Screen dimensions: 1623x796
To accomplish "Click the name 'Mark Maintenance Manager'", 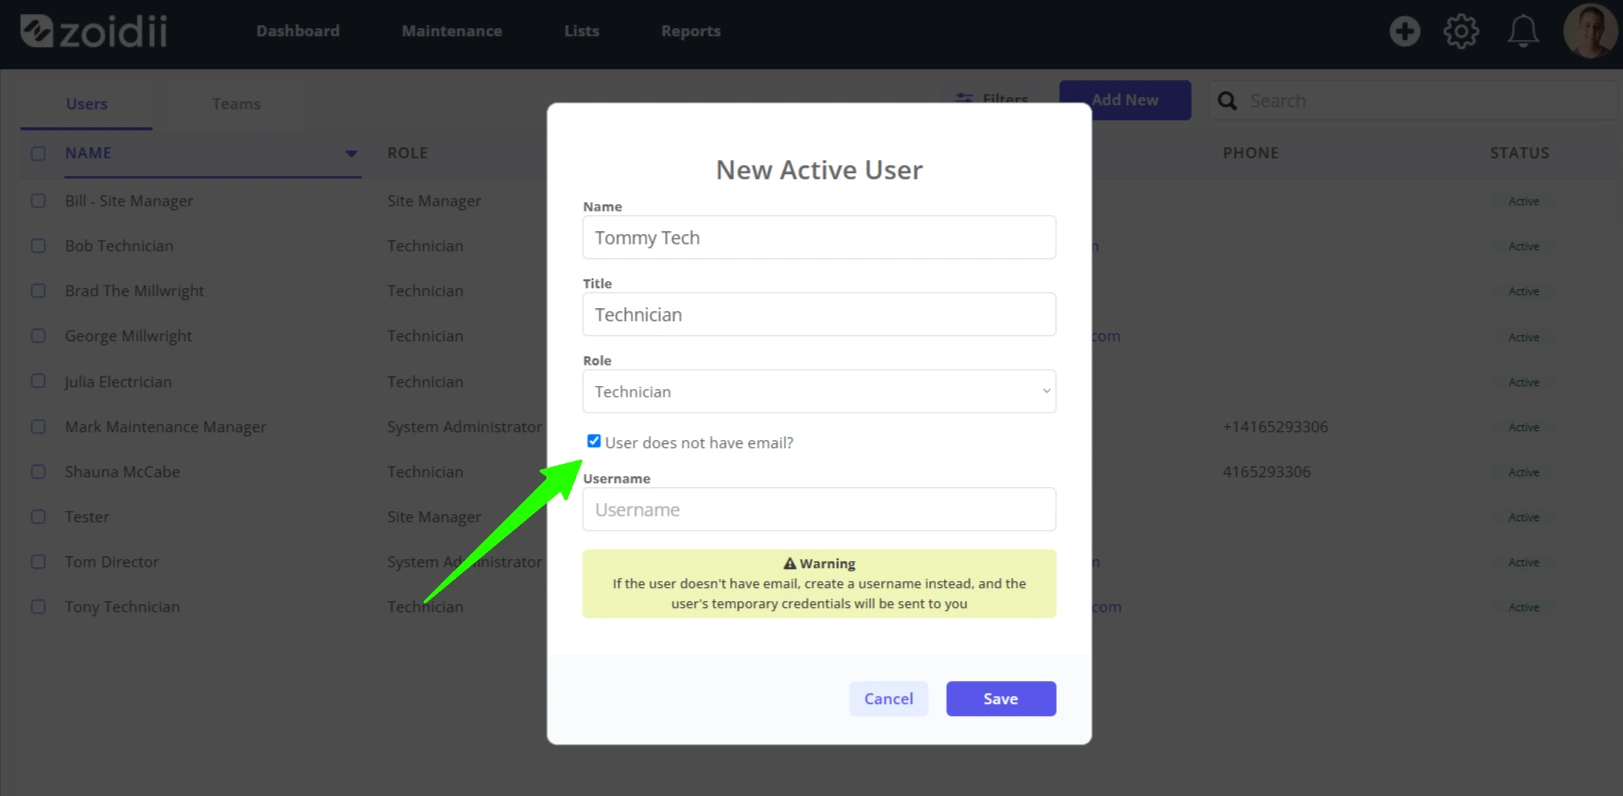I will (x=165, y=427).
